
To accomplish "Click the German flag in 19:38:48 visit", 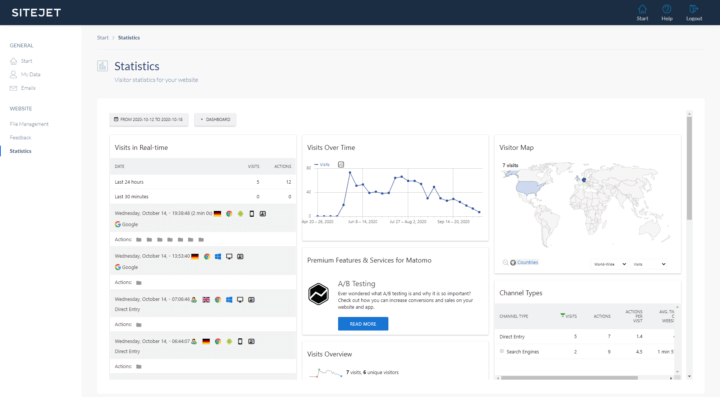I will tap(218, 213).
